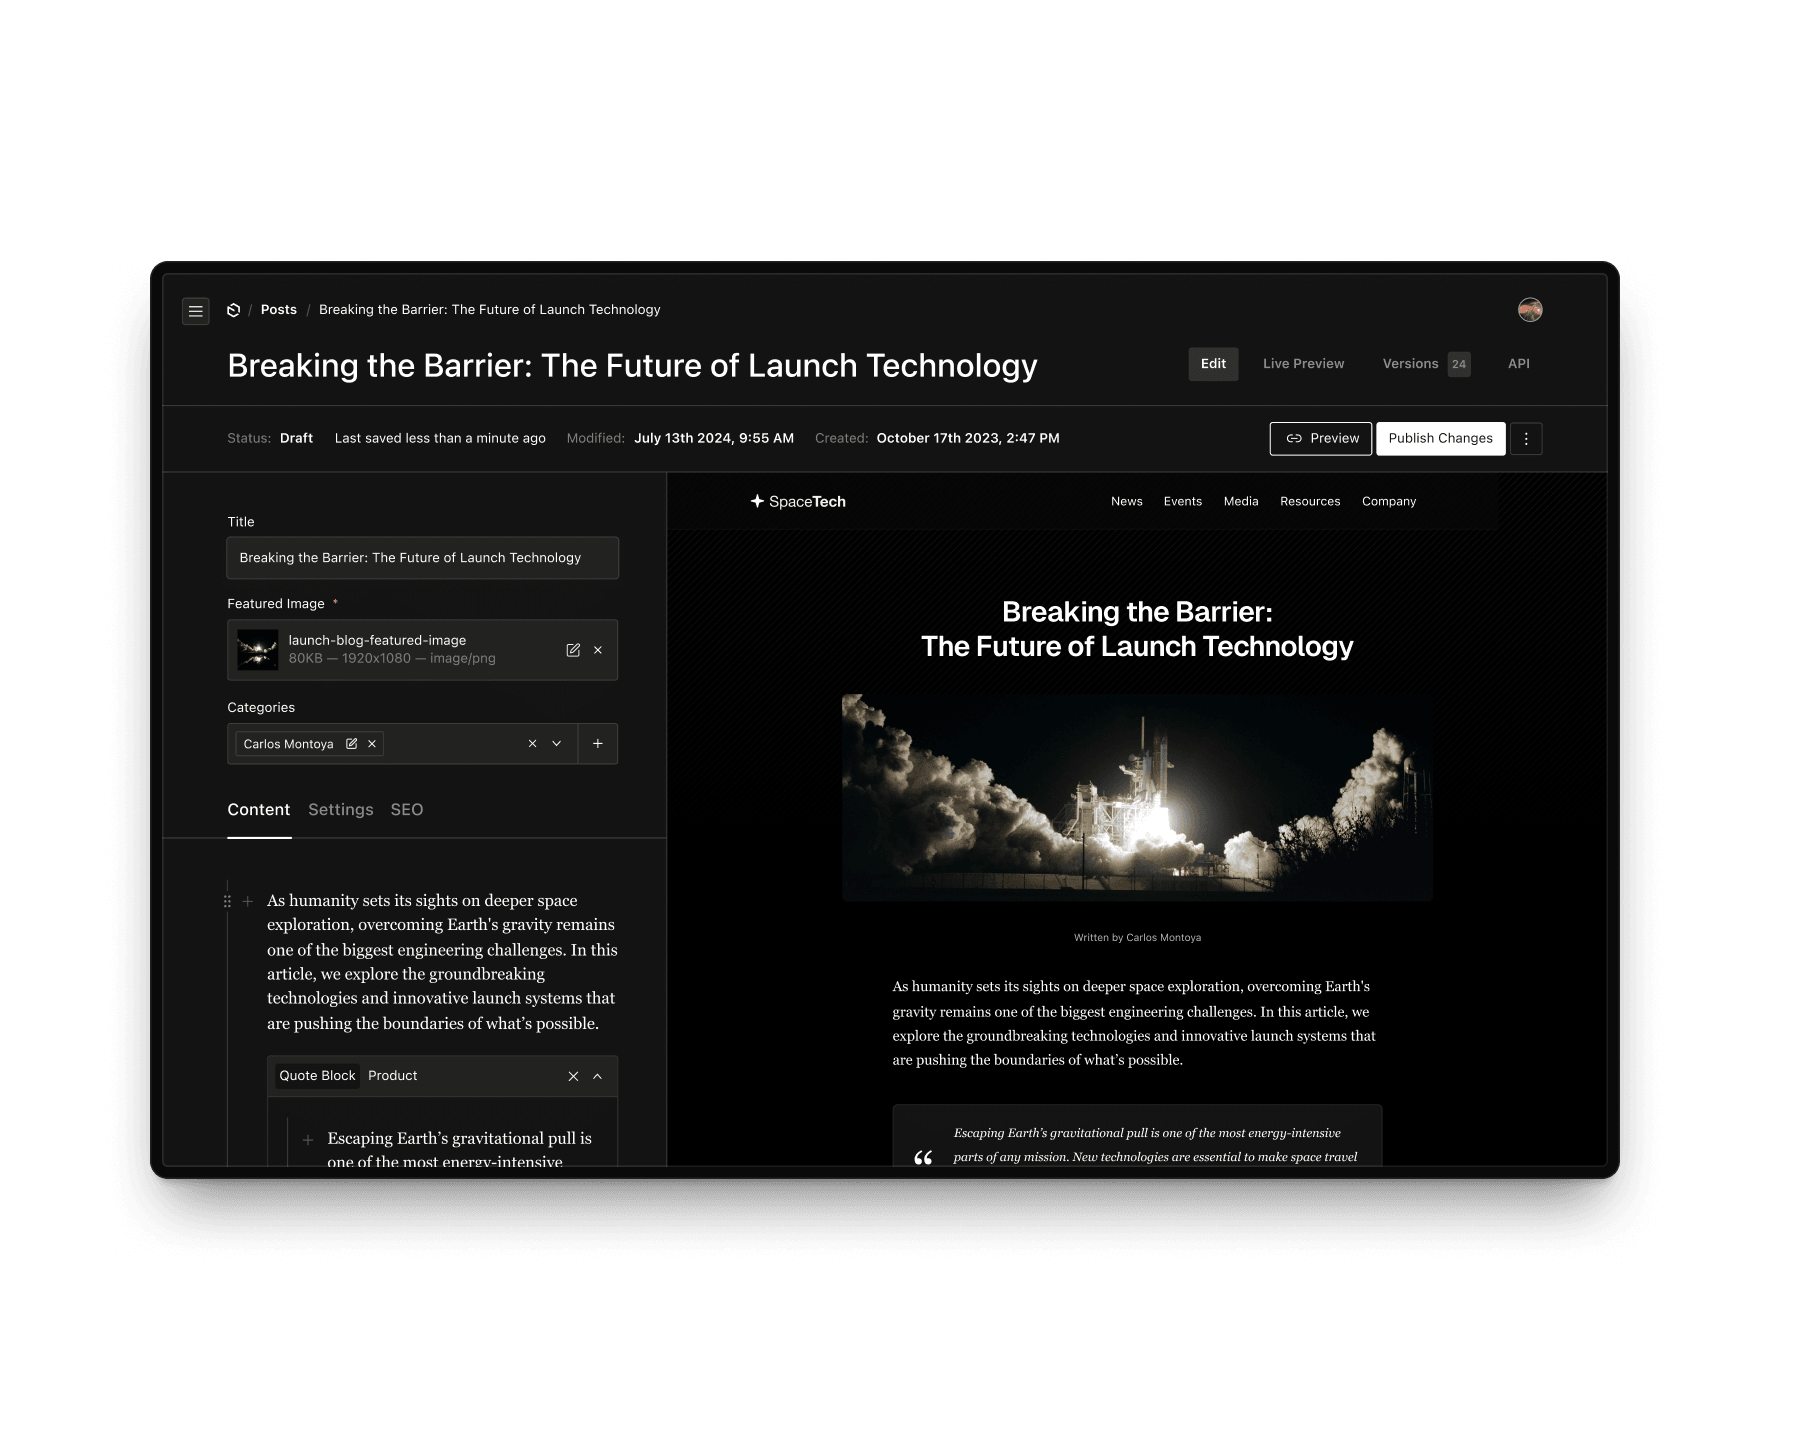Collapse the Quote Block with the chevron
The height and width of the screenshot is (1440, 1800).
coord(598,1076)
